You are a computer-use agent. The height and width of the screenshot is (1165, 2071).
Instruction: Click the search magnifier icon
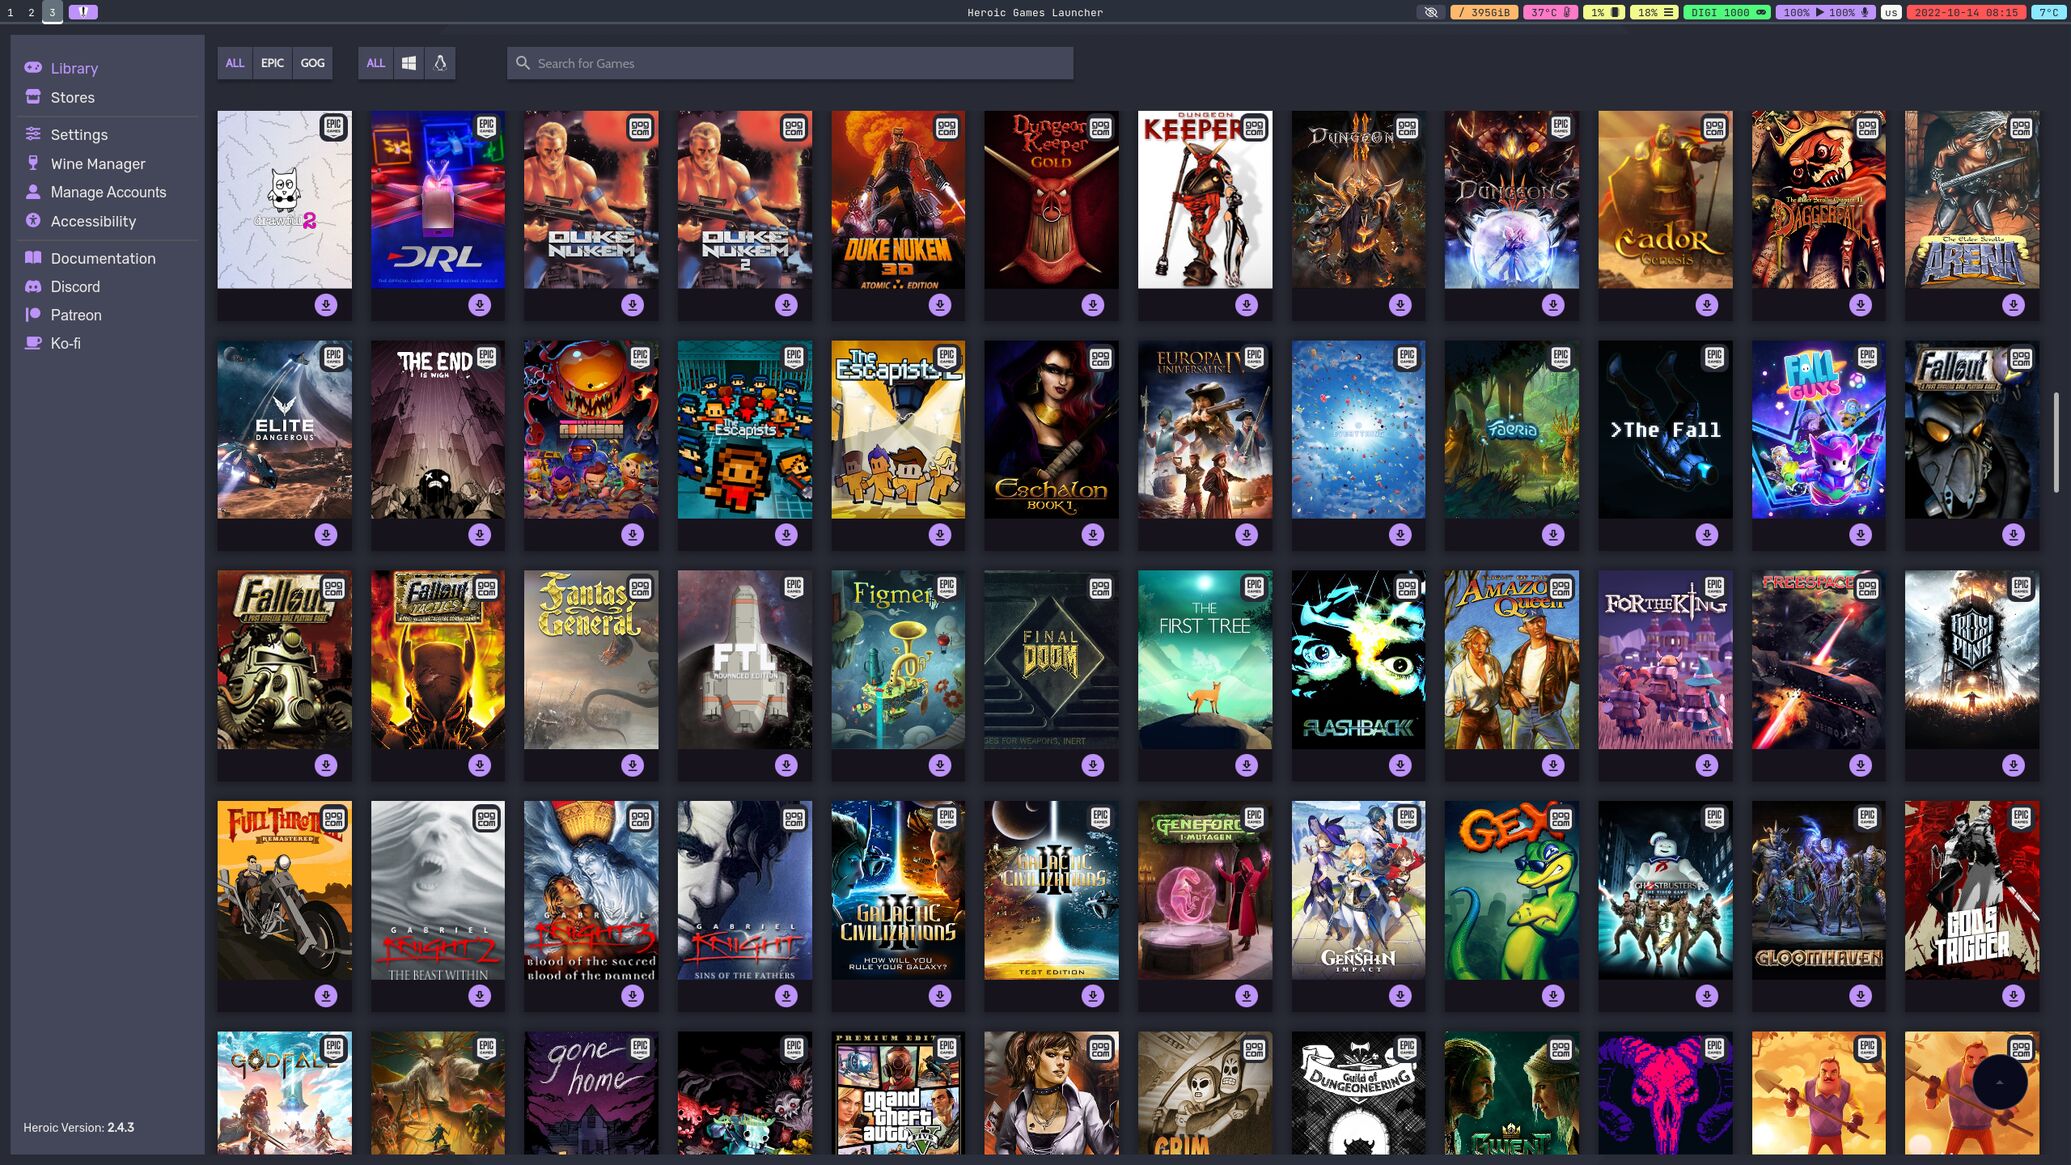tap(522, 63)
